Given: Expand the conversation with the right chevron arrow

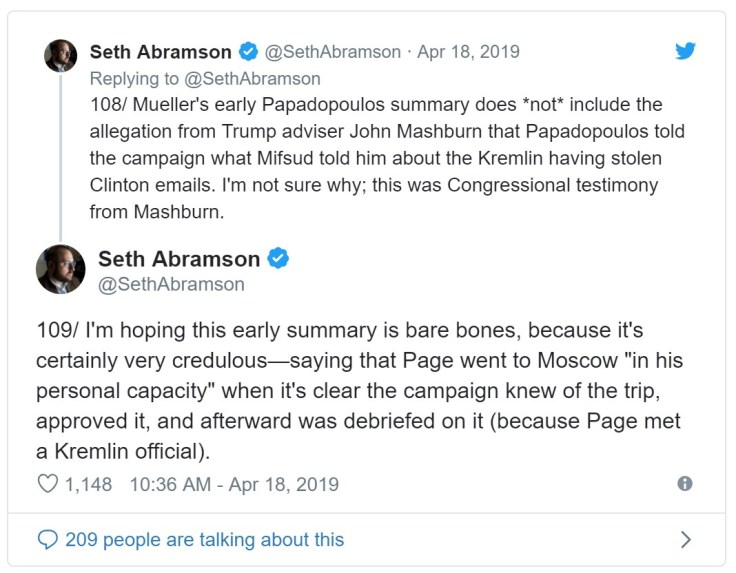Looking at the screenshot, I should [685, 540].
